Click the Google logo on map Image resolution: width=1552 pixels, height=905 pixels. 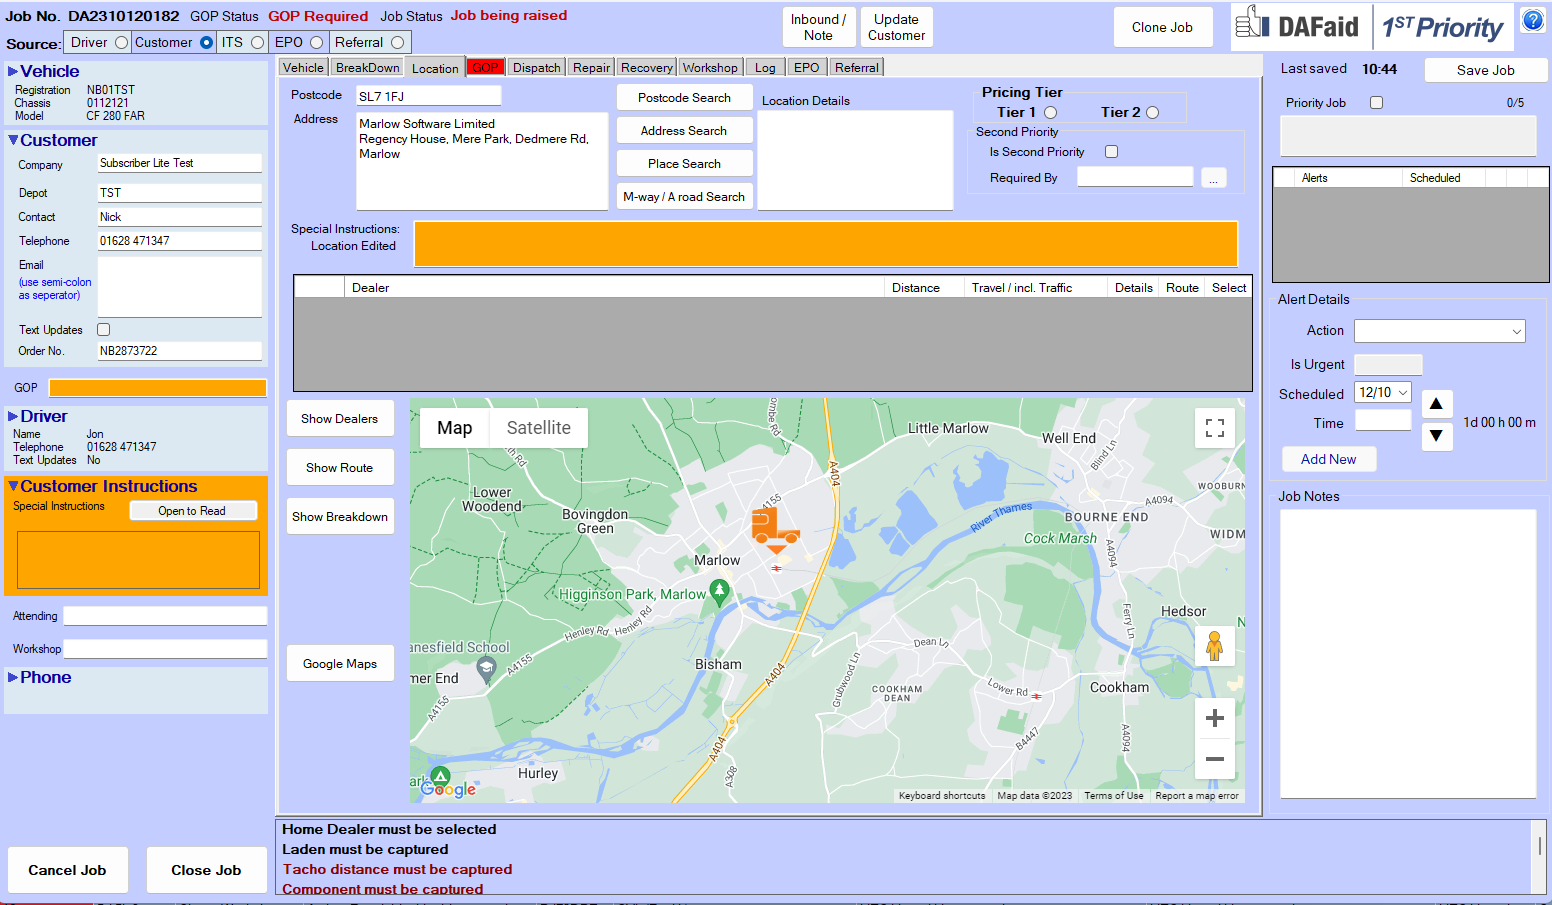click(448, 789)
